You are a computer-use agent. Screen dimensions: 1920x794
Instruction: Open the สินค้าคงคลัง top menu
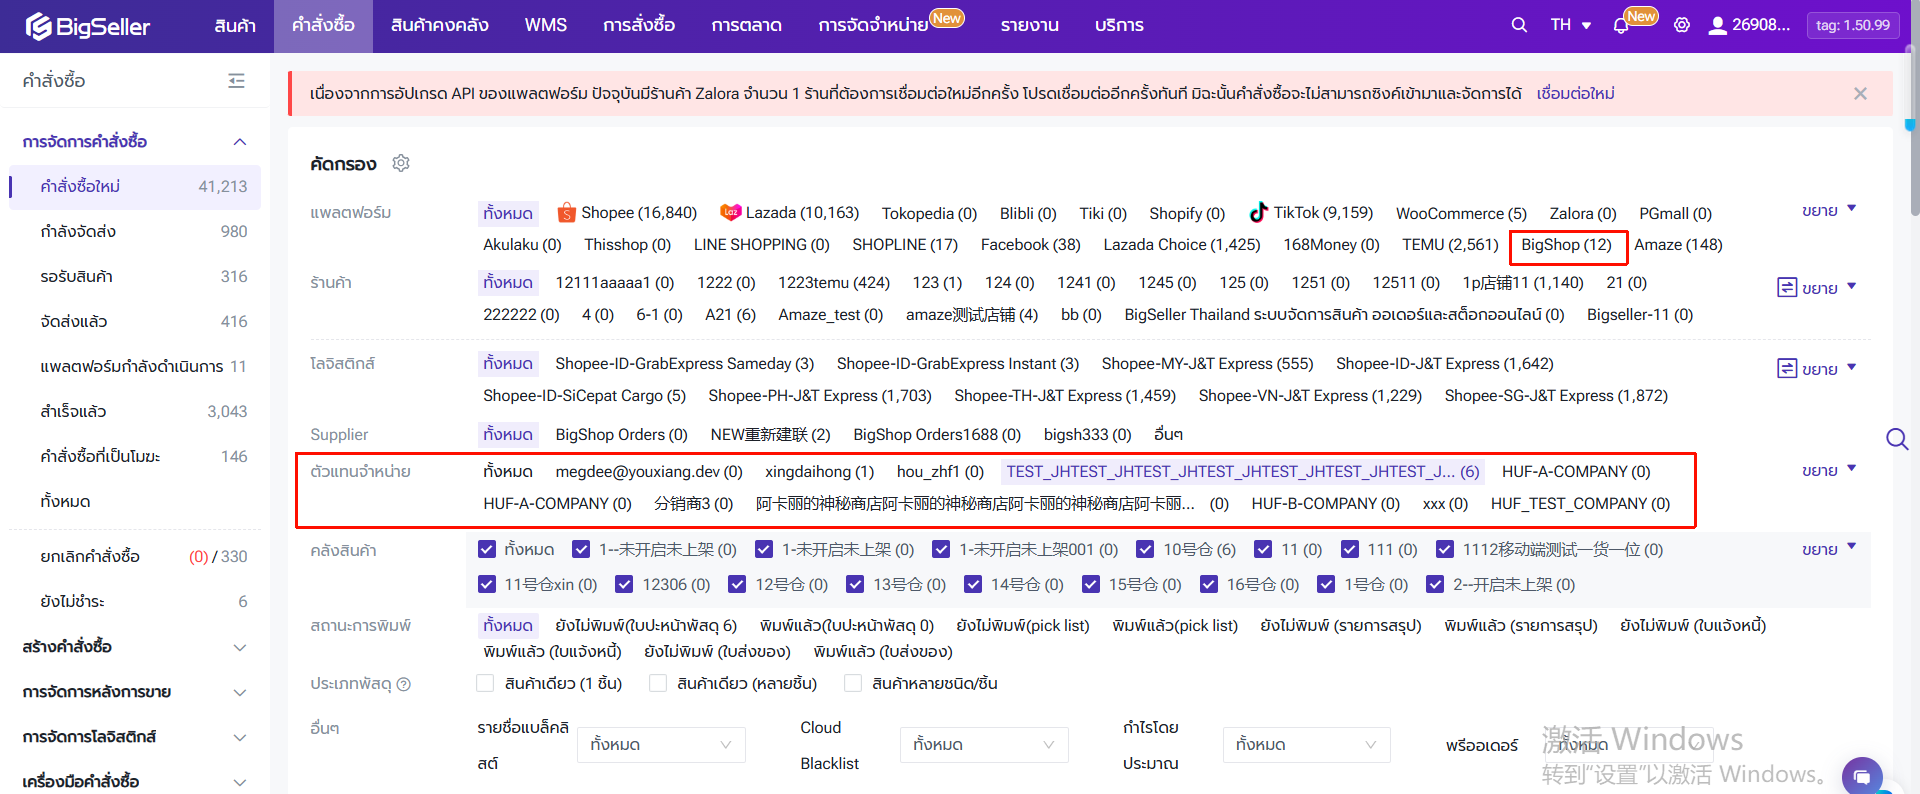coord(439,25)
